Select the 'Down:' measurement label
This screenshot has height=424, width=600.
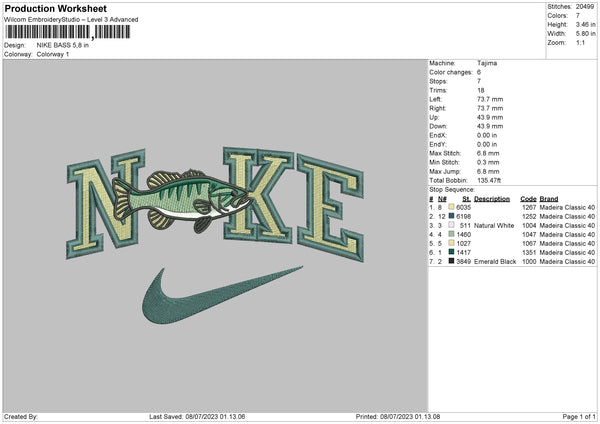438,126
